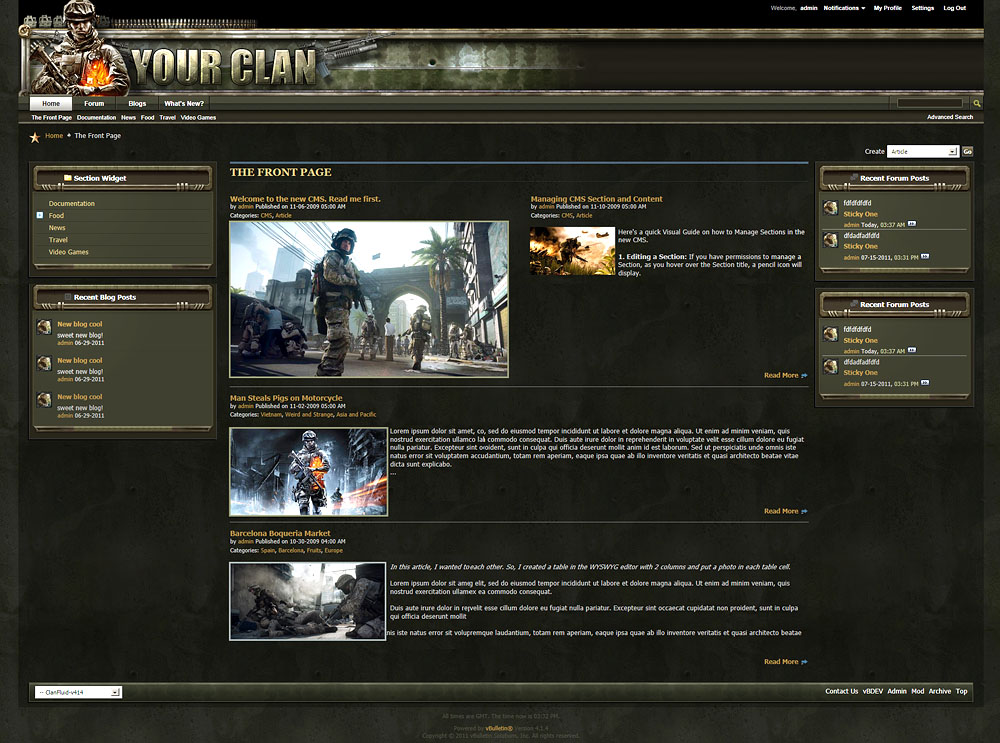Open Documentation in the Section Widget
The height and width of the screenshot is (743, 1000).
71,203
